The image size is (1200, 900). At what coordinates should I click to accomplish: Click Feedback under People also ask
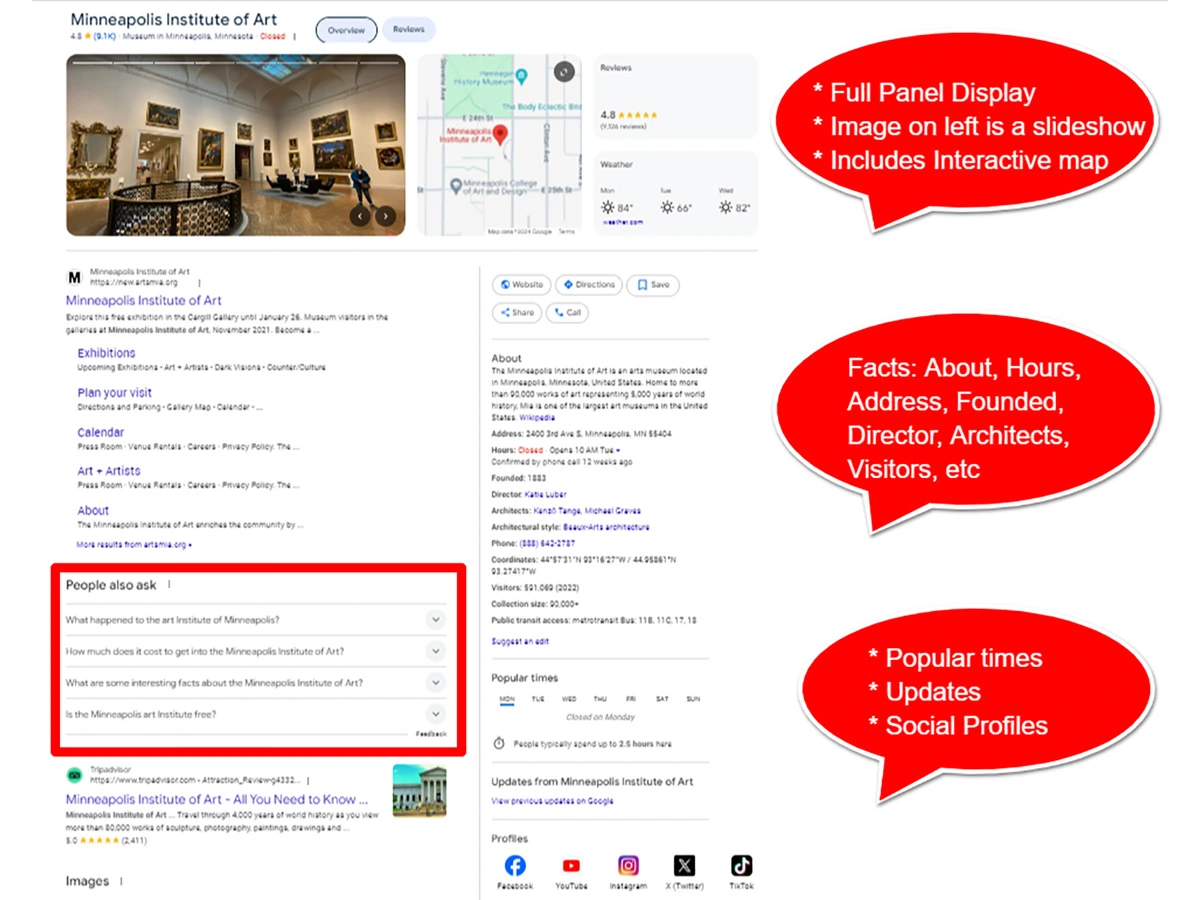[x=431, y=734]
